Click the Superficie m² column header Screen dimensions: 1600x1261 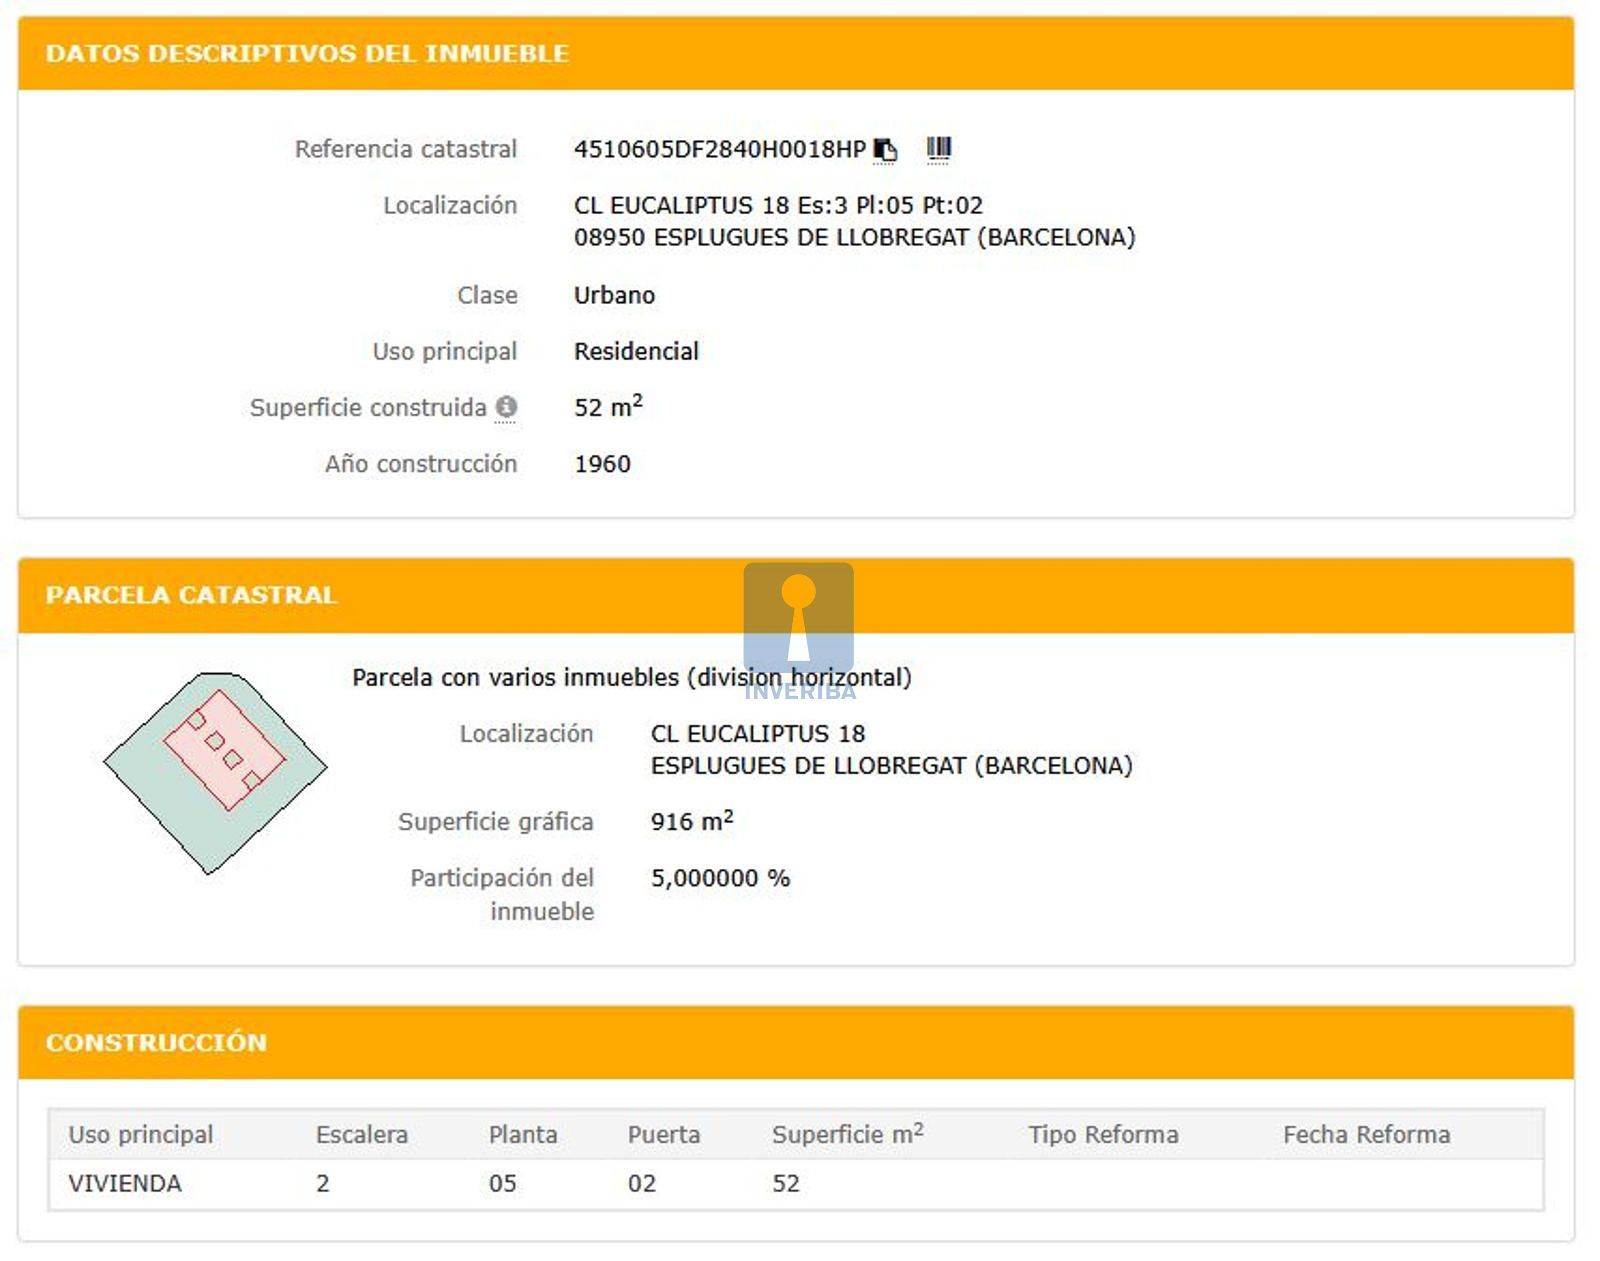pyautogui.click(x=847, y=1135)
